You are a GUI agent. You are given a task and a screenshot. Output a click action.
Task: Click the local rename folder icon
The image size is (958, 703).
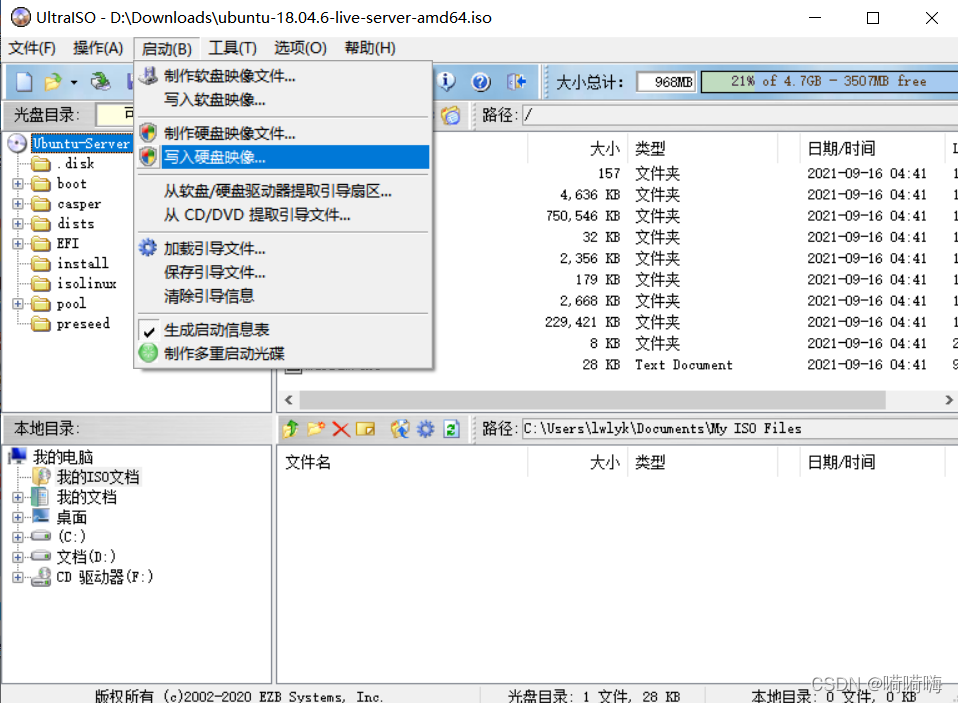point(365,429)
